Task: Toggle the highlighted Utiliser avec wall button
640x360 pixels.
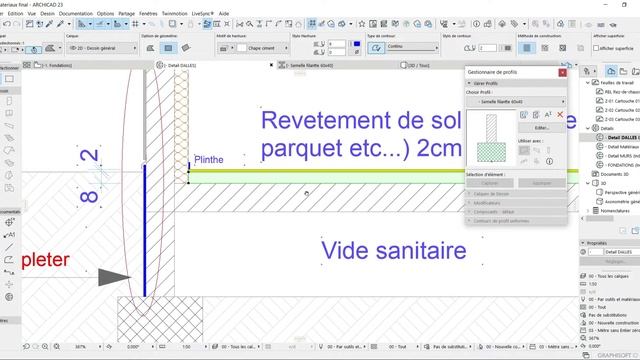Action: [524, 150]
